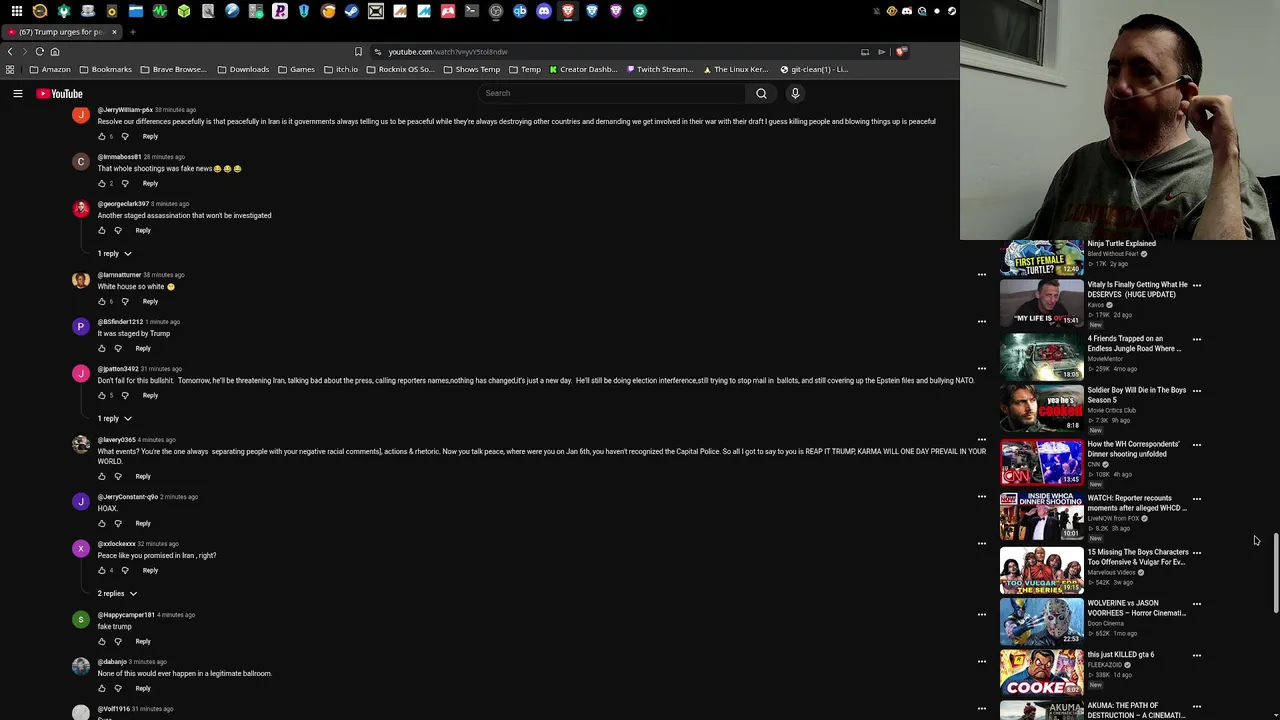Open action menu for @BSfinder1212's comment
Viewport: 1280px width, 720px height.
tap(982, 322)
